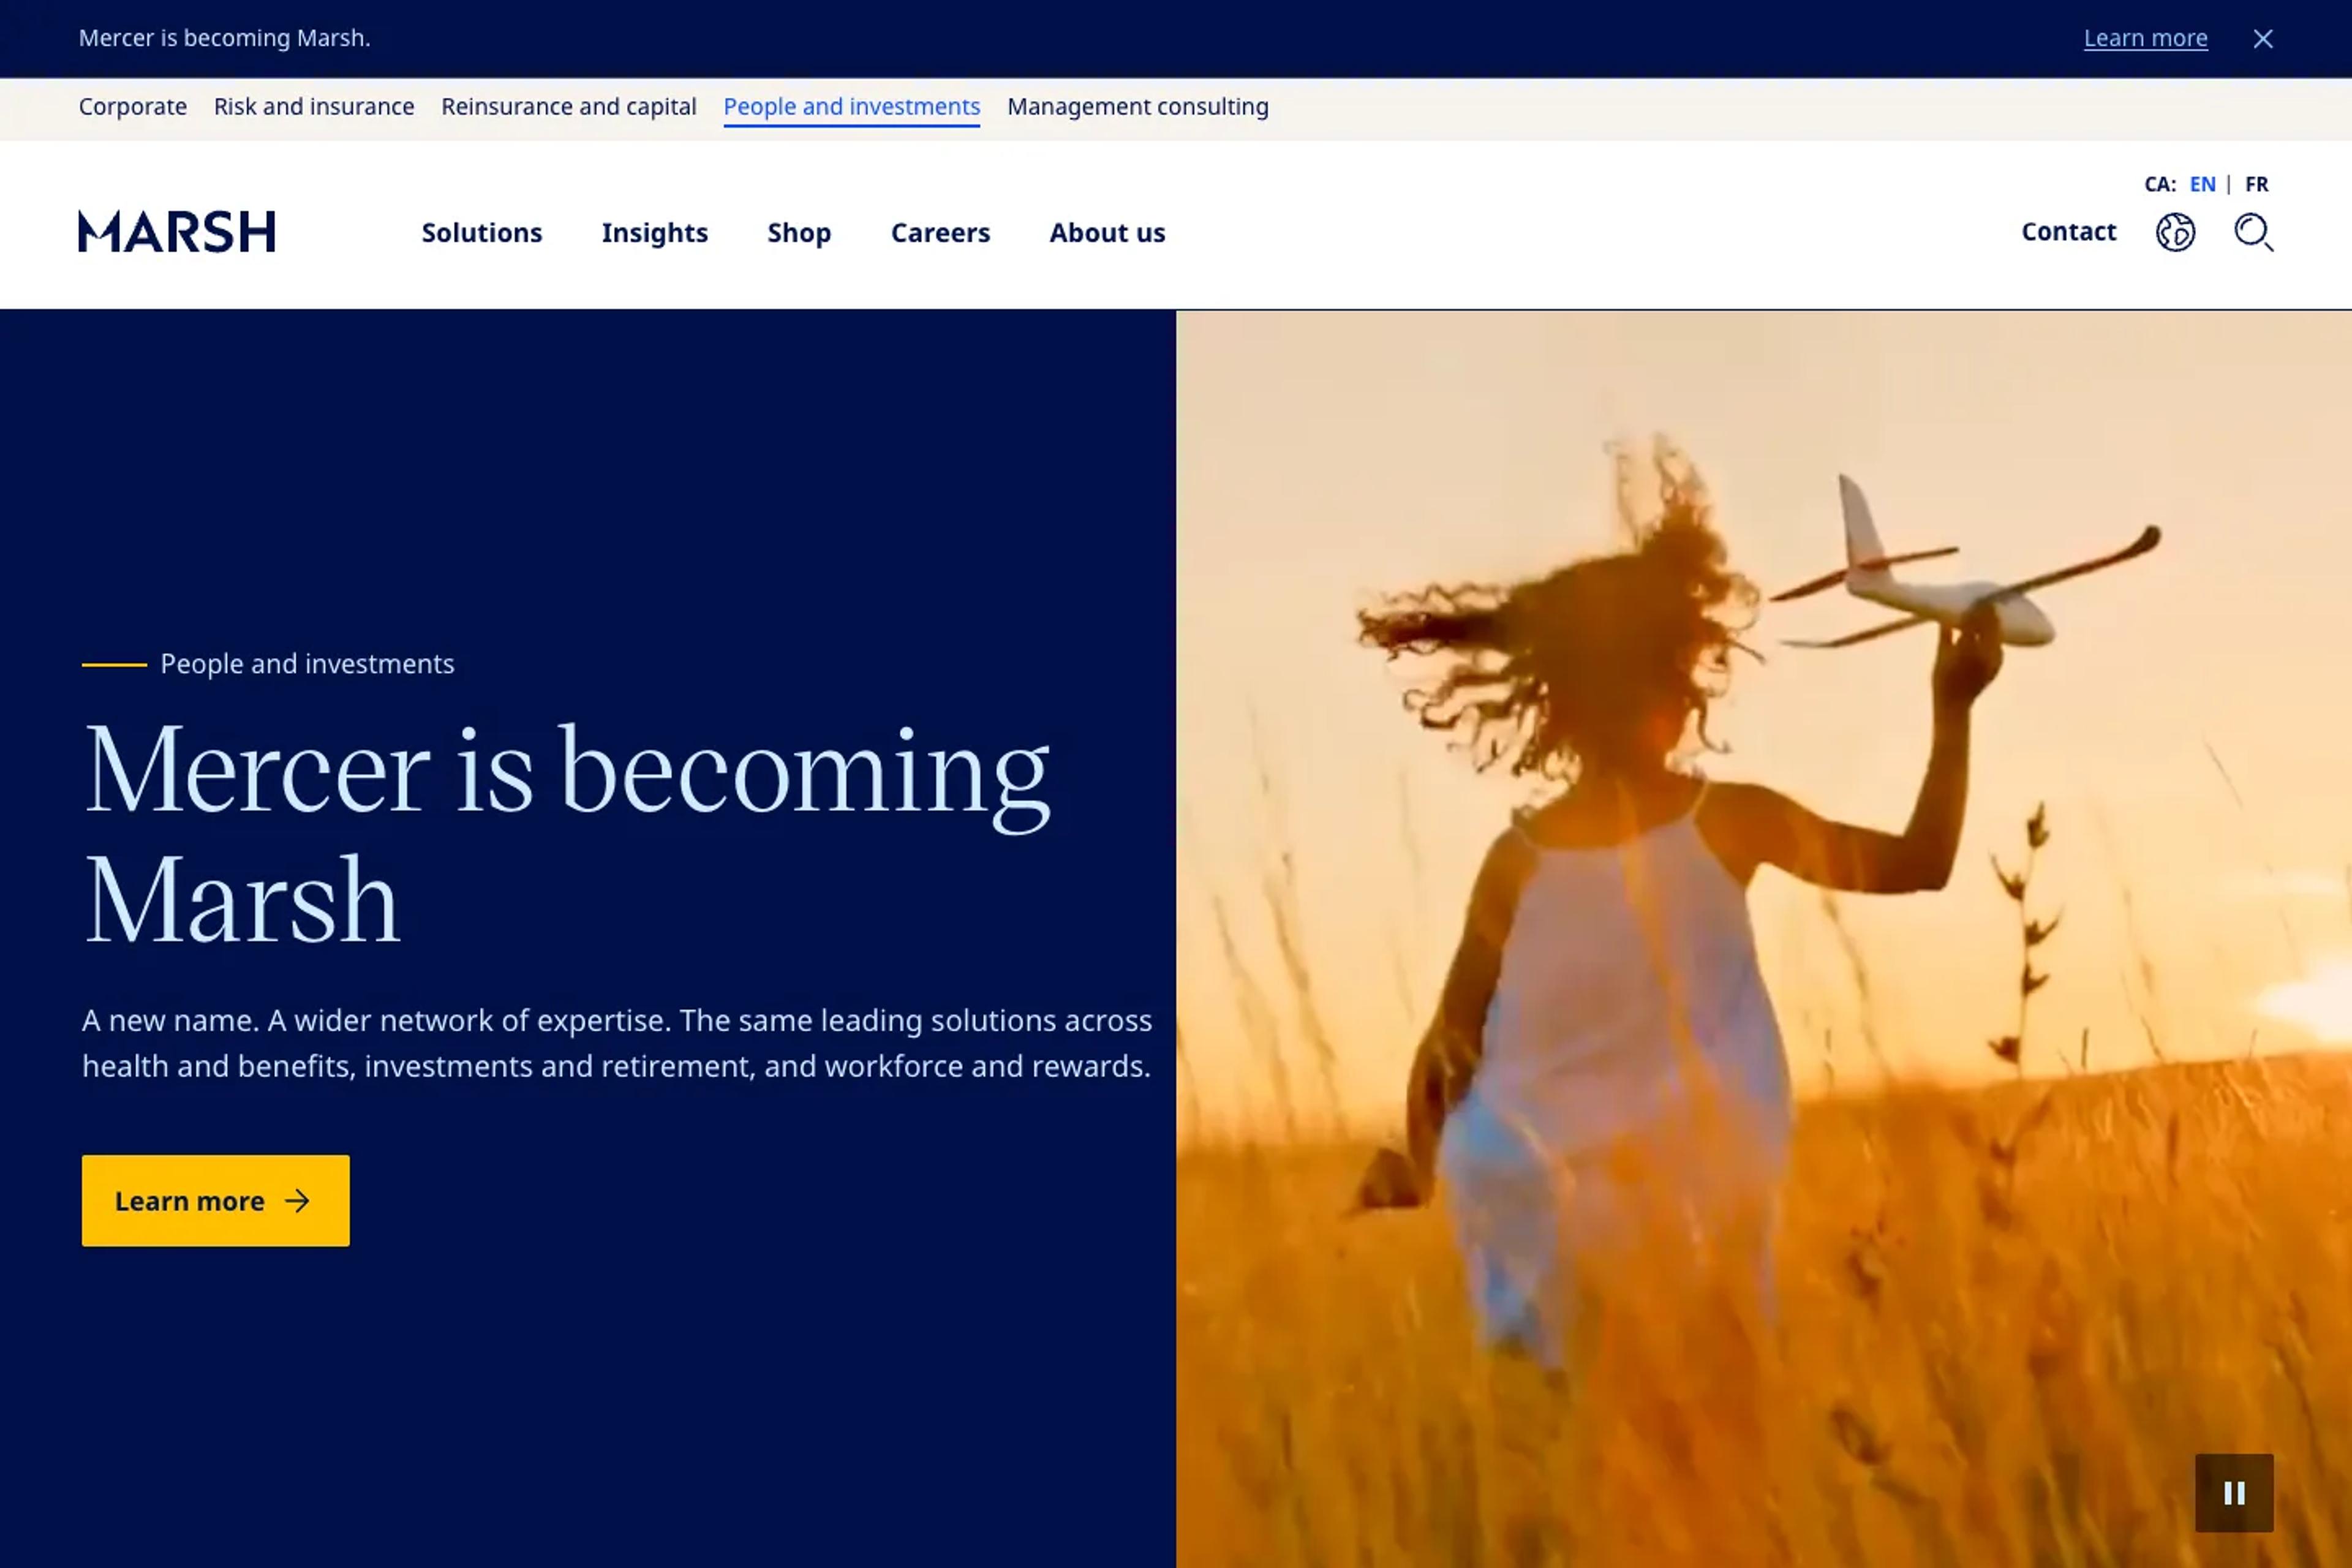
Task: Switch language to FR
Action: 2256,184
